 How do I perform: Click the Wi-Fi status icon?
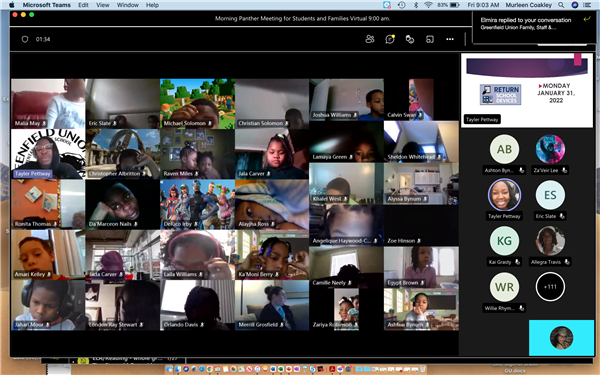[428, 5]
